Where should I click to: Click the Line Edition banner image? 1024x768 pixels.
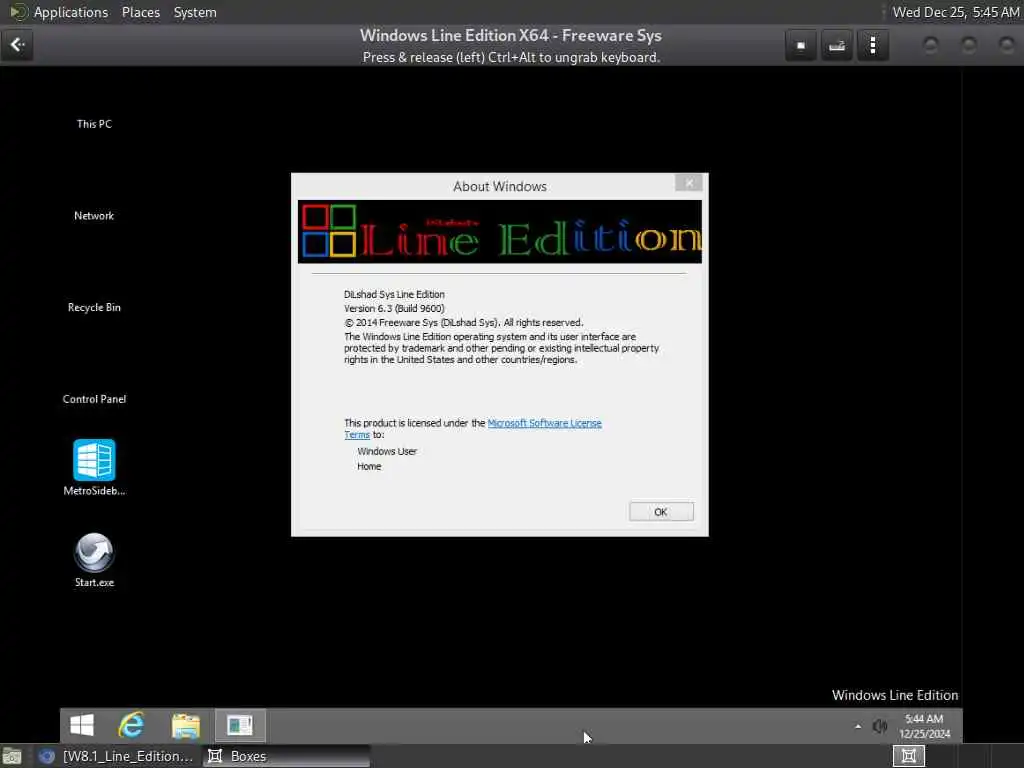click(x=500, y=232)
